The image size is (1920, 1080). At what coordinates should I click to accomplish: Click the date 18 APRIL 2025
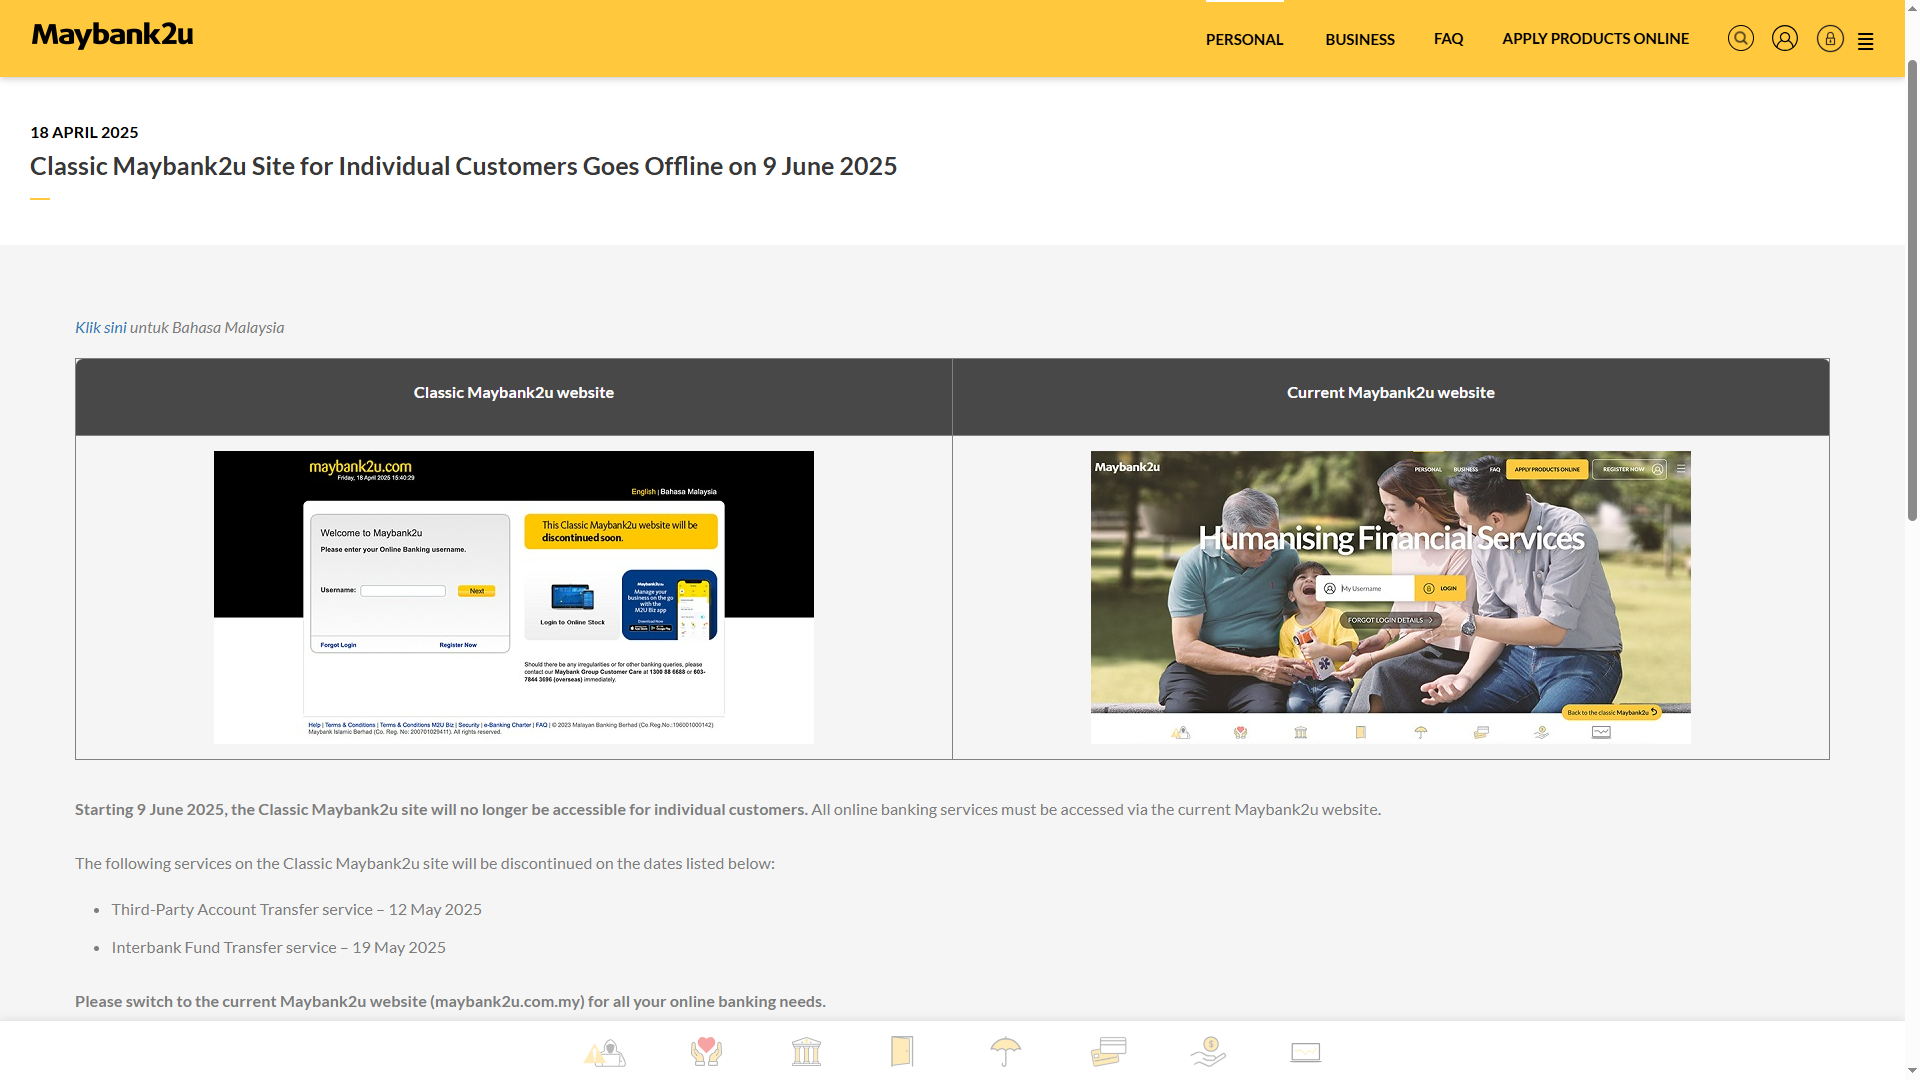(x=84, y=132)
